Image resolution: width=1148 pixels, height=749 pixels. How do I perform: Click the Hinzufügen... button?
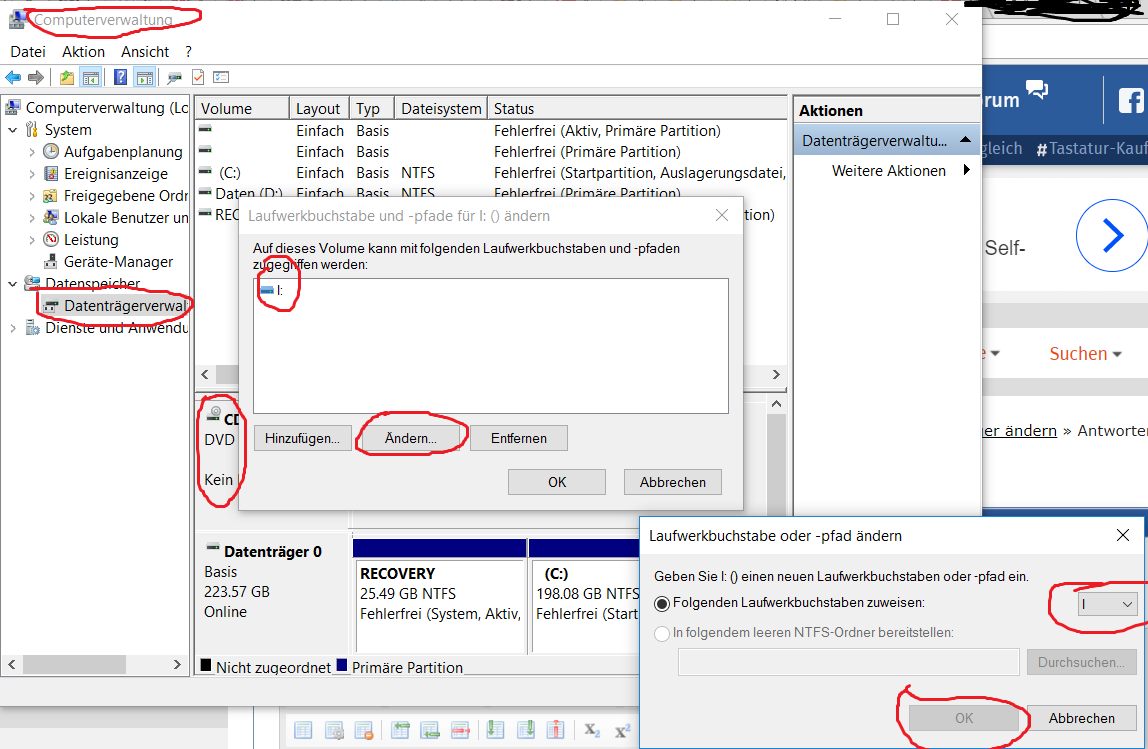point(302,439)
